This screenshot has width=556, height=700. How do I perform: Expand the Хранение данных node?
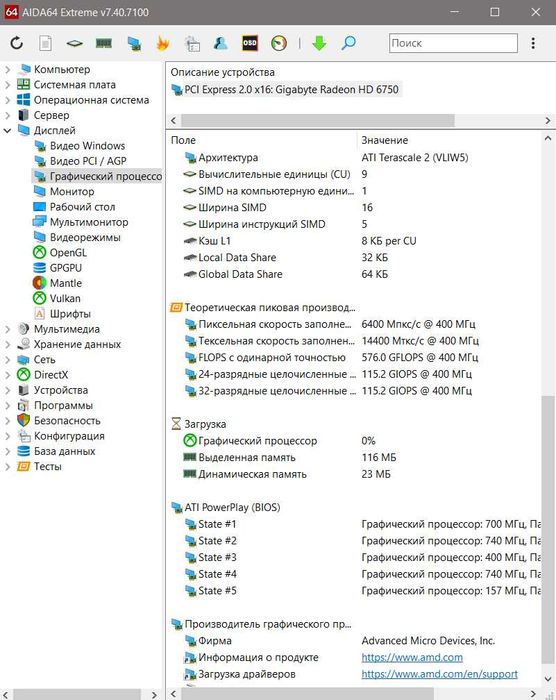coord(7,344)
